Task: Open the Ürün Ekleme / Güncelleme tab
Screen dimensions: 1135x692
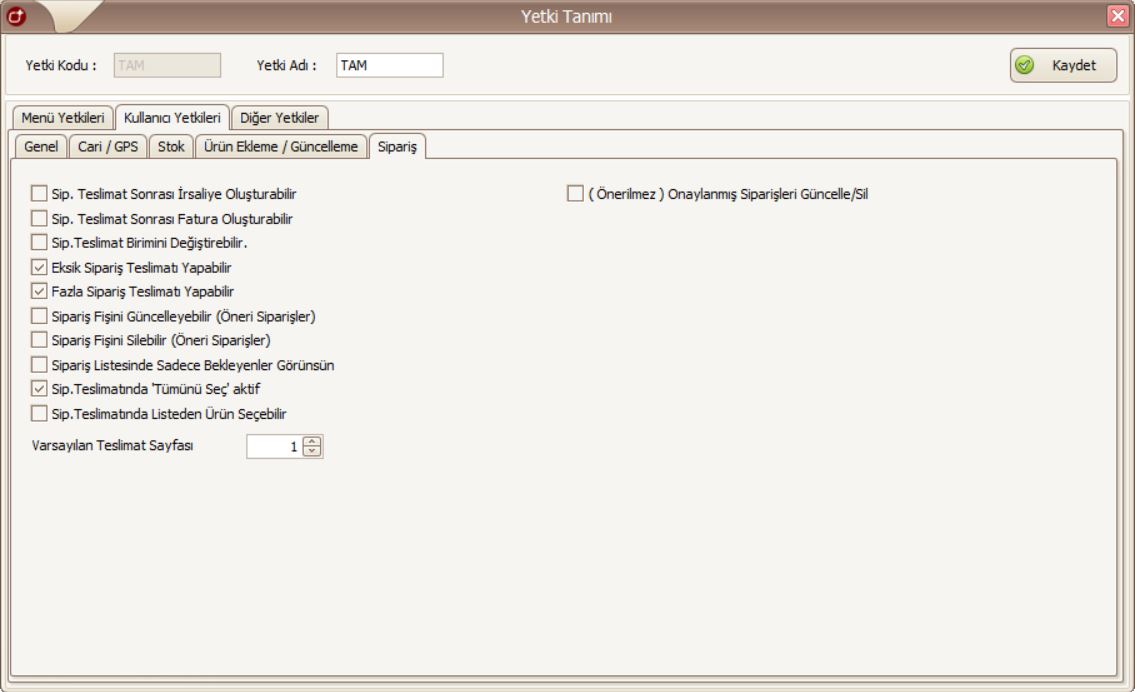Action: pos(280,146)
